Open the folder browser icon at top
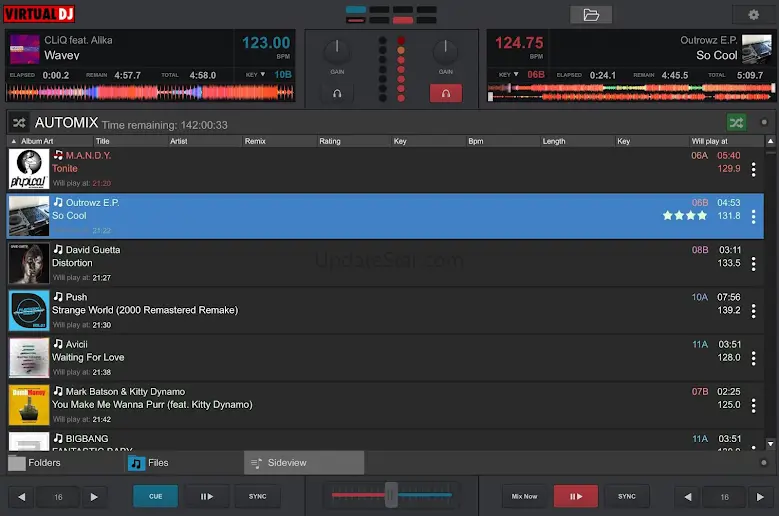This screenshot has width=779, height=516. click(x=590, y=15)
